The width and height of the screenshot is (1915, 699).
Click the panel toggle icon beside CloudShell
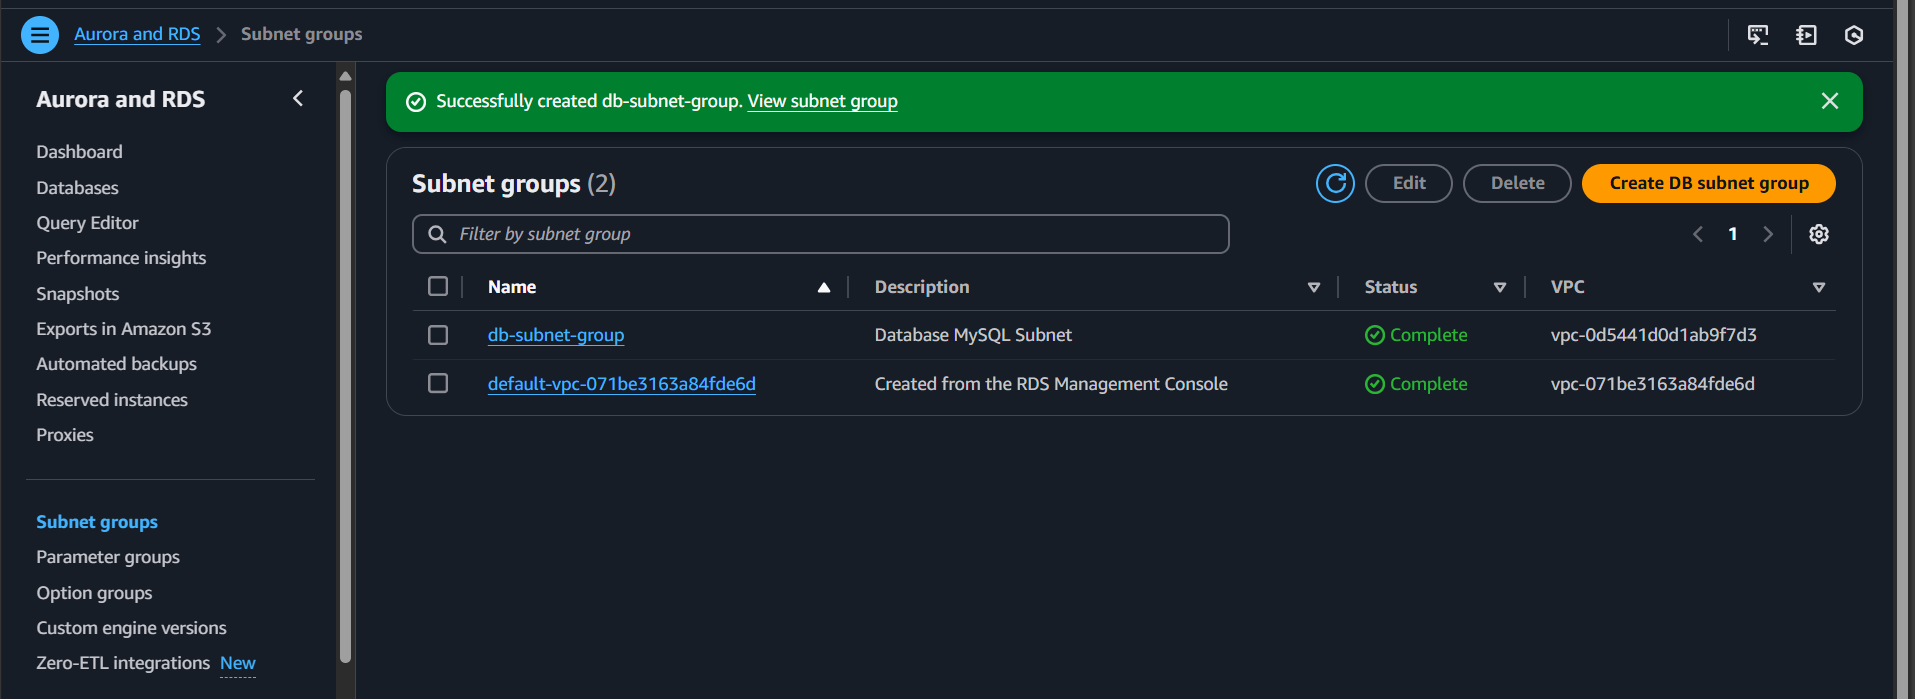(x=1806, y=35)
